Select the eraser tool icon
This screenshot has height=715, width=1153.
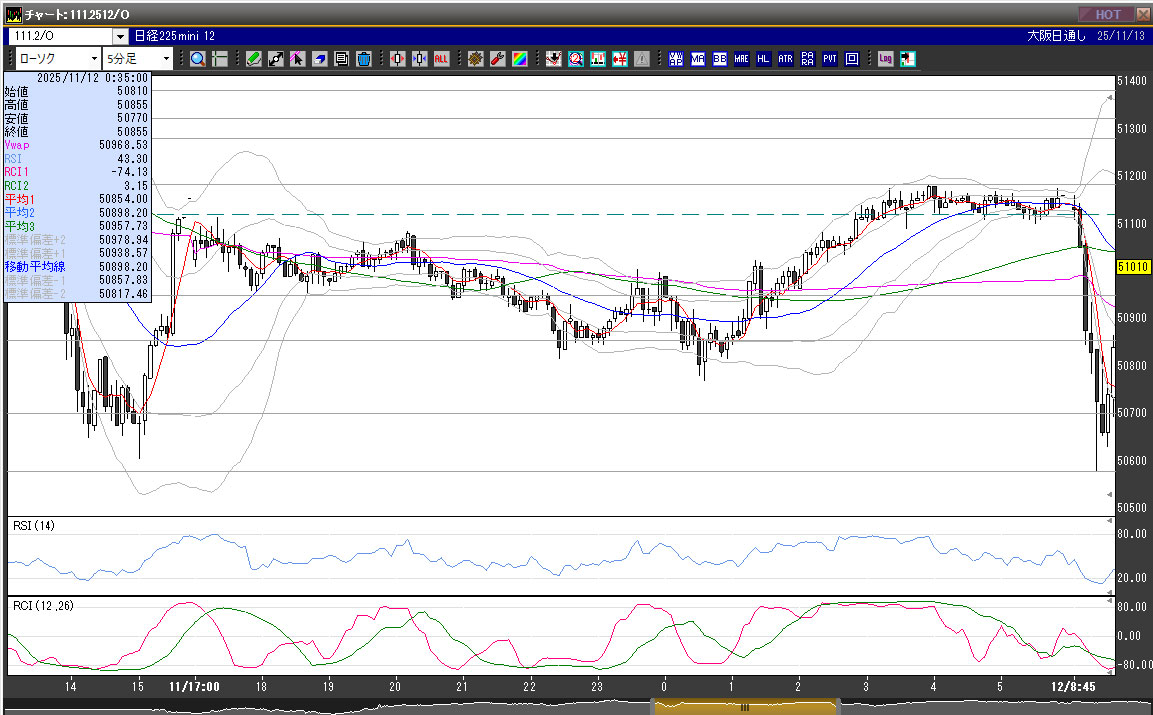(x=319, y=59)
